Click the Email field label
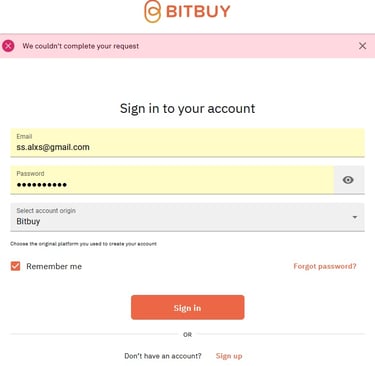Image resolution: width=375 pixels, height=366 pixels. (24, 136)
